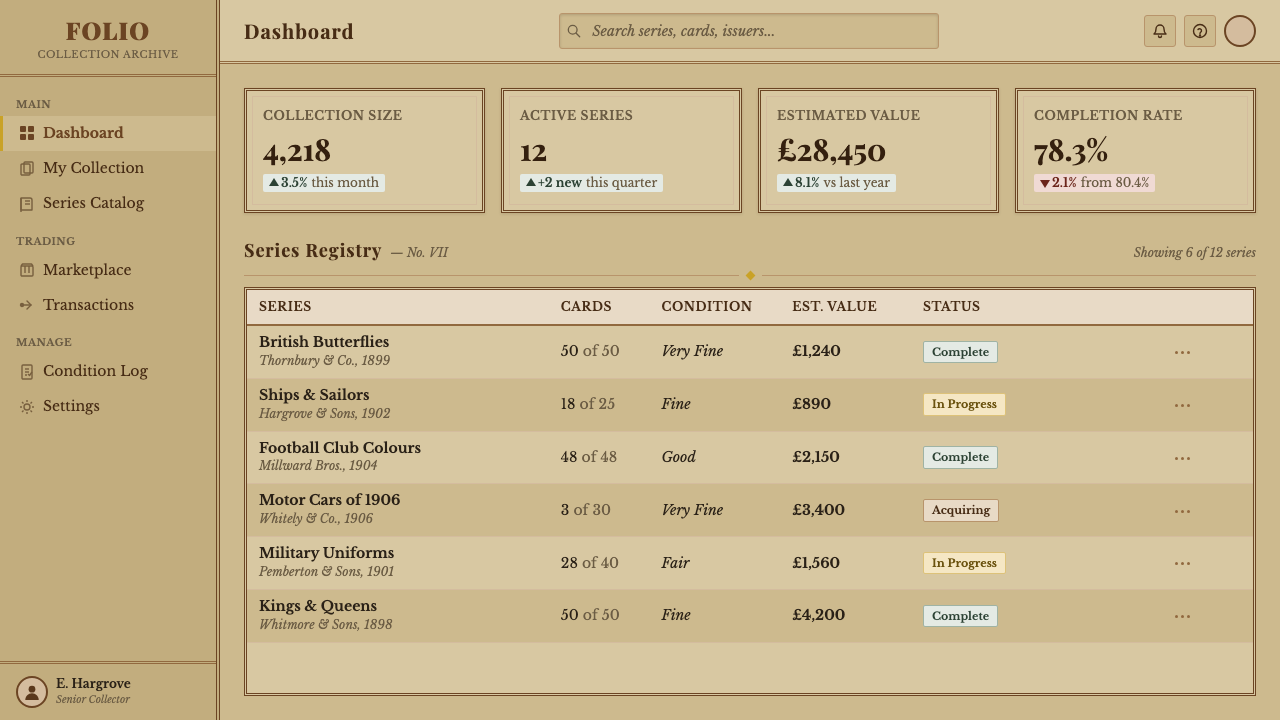1280x720 pixels.
Task: Sort by the CONDITION column header
Action: (x=706, y=306)
